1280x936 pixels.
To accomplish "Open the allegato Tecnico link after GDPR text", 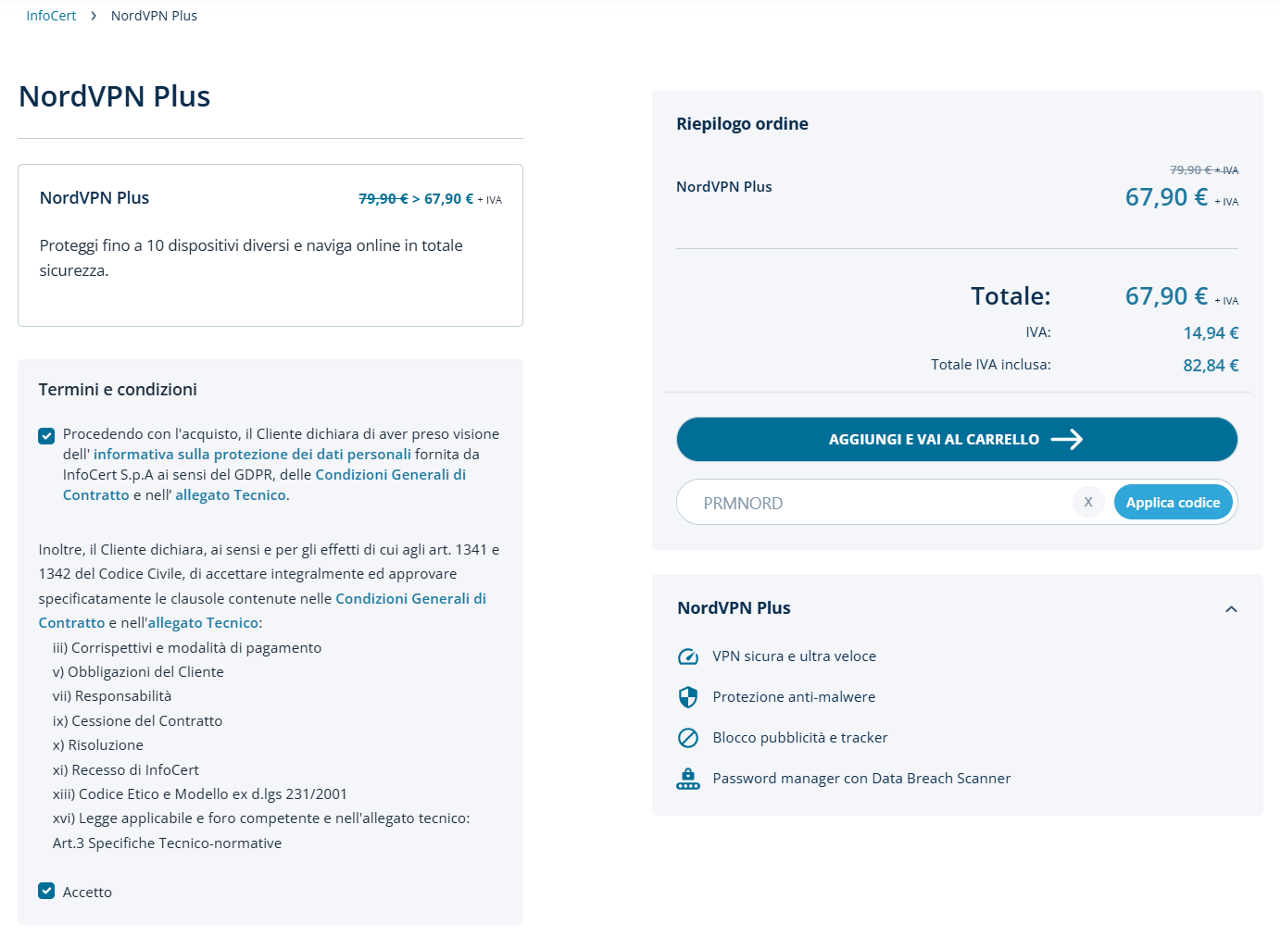I will pos(230,494).
